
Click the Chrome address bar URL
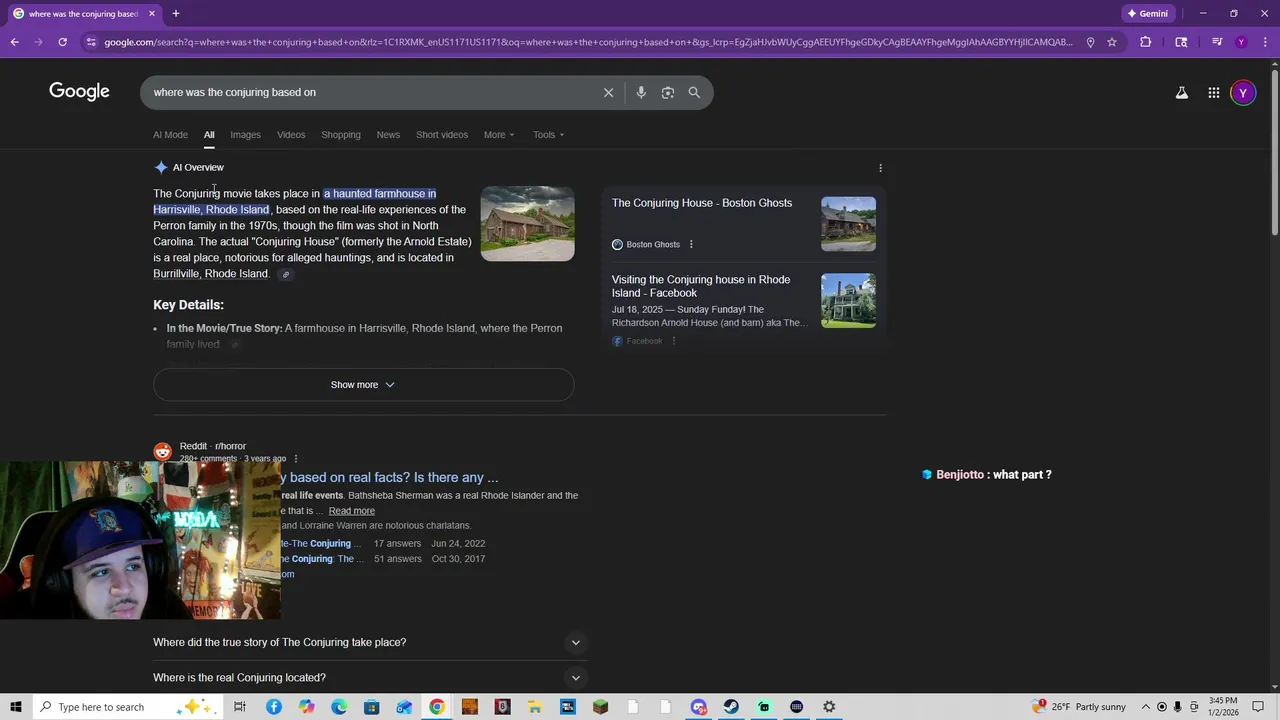[x=588, y=42]
